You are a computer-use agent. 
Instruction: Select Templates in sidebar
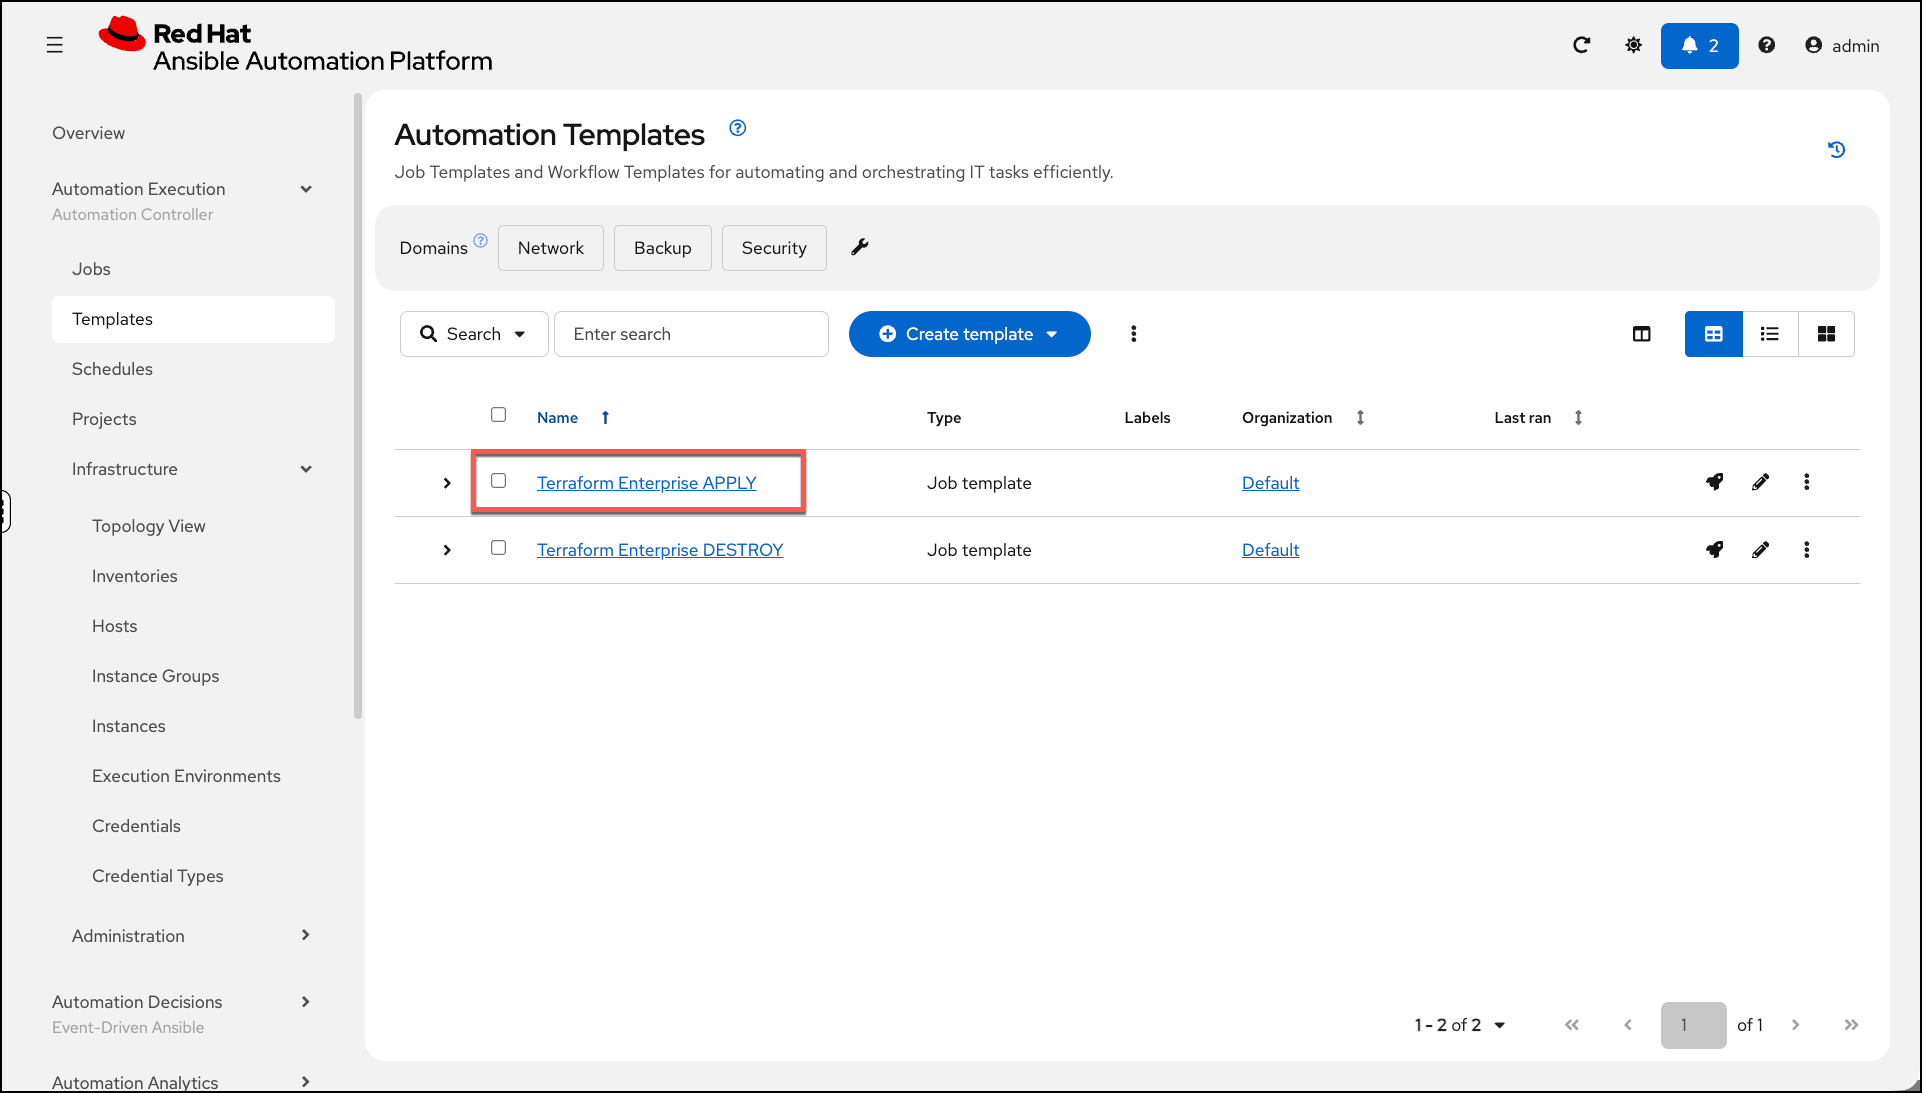click(193, 319)
